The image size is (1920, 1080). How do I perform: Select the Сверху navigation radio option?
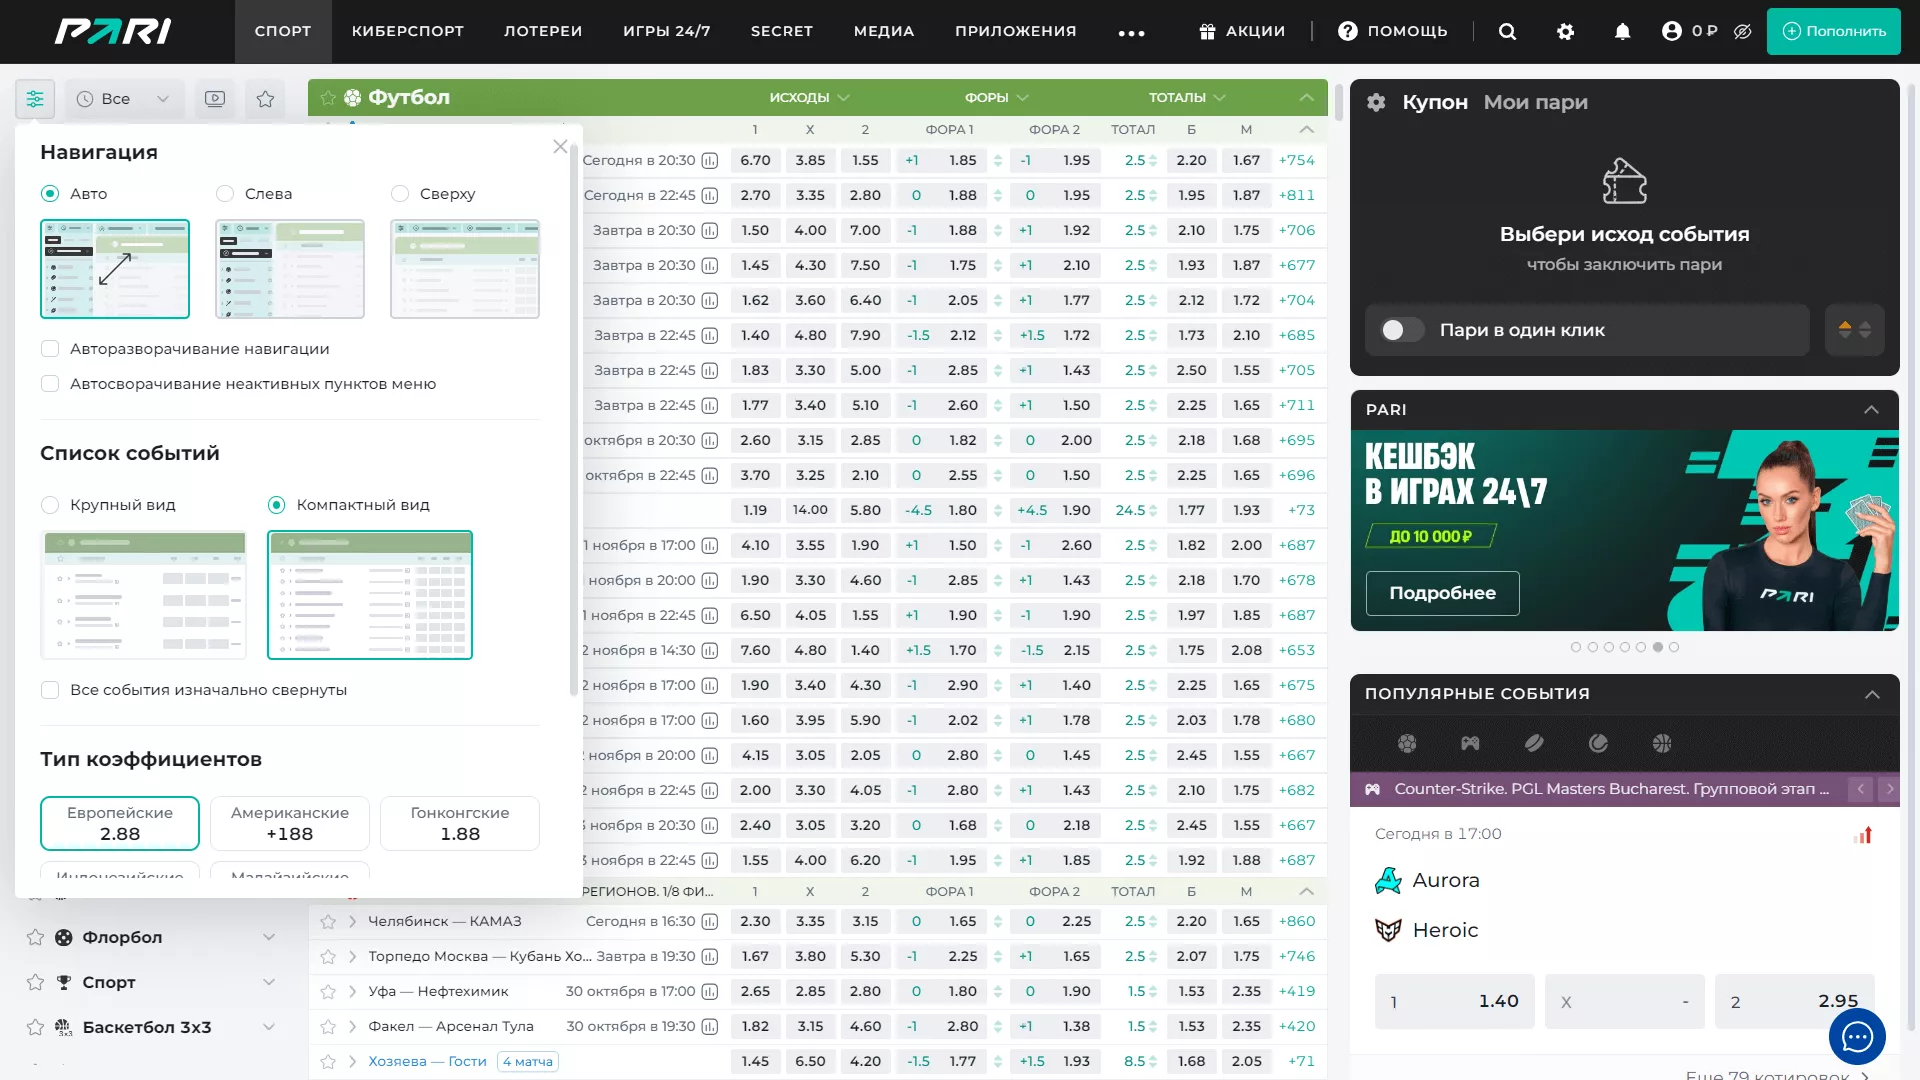coord(400,193)
